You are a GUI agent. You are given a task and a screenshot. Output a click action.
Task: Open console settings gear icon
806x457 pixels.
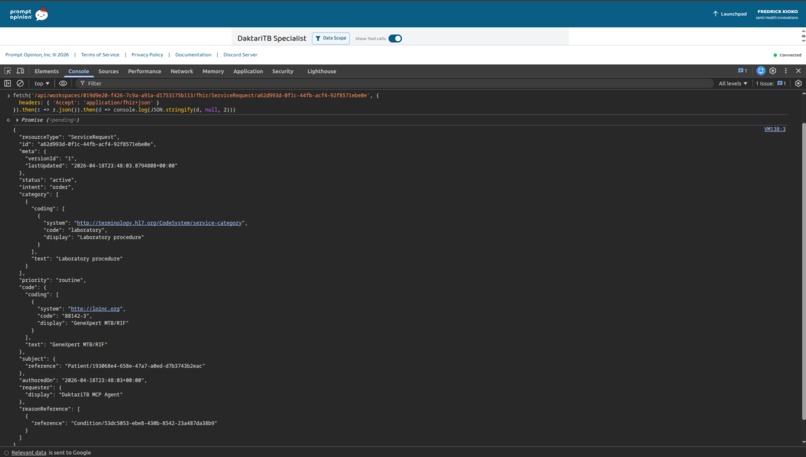[x=798, y=83]
